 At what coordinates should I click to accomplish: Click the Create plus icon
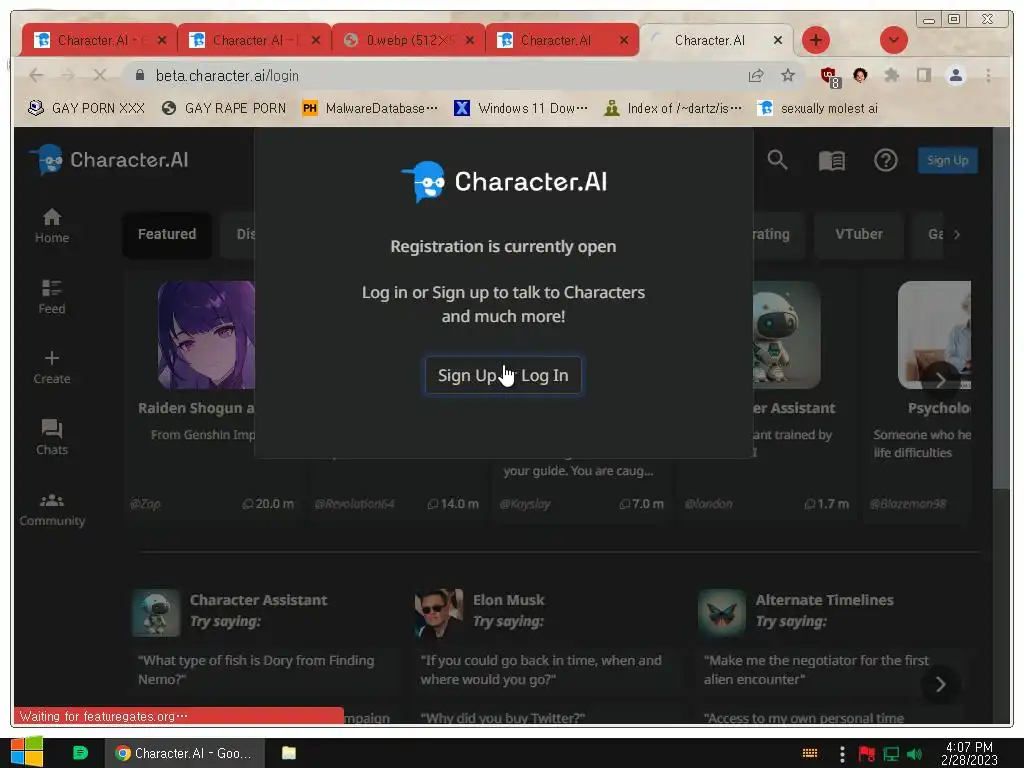[52, 358]
